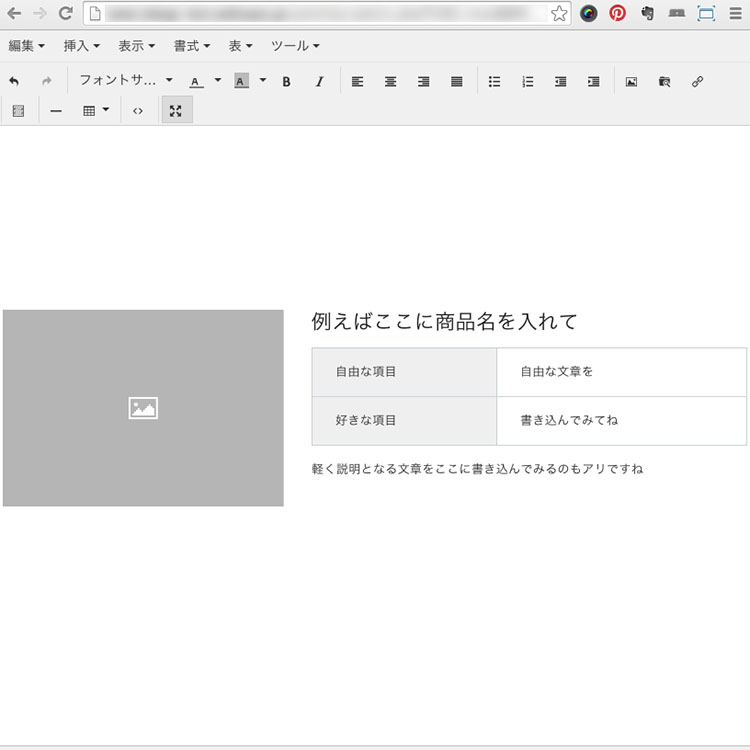Viewport: 750px width, 750px height.
Task: Insert a horizontal rule line
Action: pos(56,111)
